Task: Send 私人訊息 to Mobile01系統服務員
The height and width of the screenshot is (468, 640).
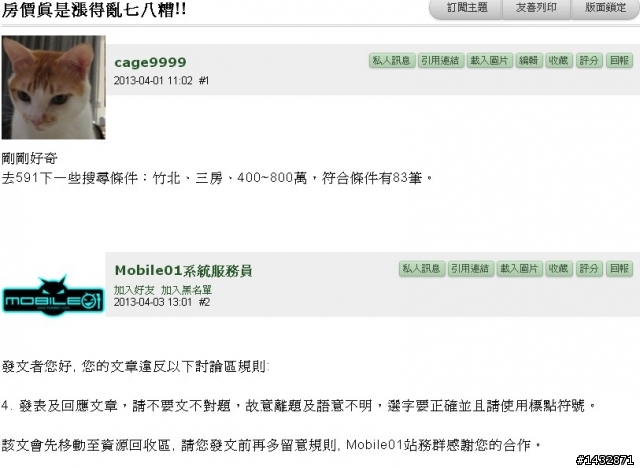Action: (x=422, y=268)
